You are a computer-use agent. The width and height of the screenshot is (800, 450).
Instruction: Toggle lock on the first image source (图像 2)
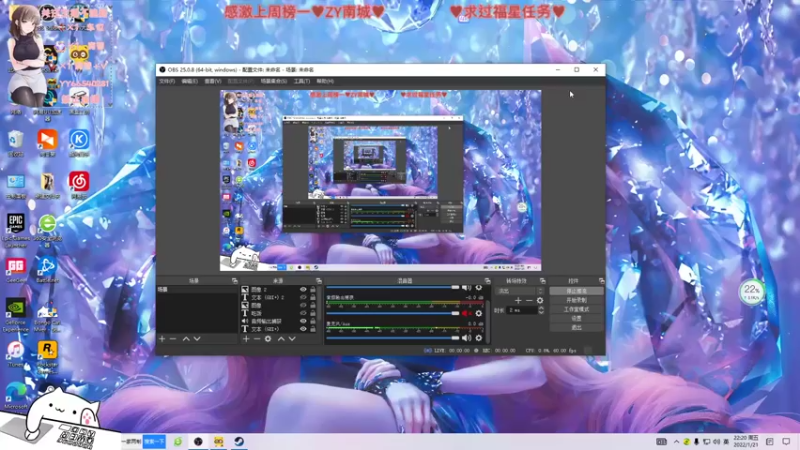pos(313,289)
